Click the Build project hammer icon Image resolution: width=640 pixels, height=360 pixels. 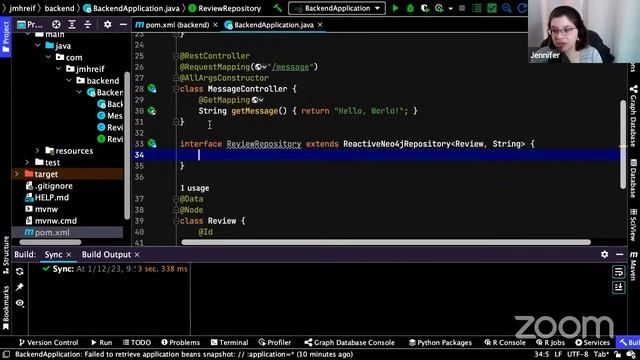tap(278, 8)
